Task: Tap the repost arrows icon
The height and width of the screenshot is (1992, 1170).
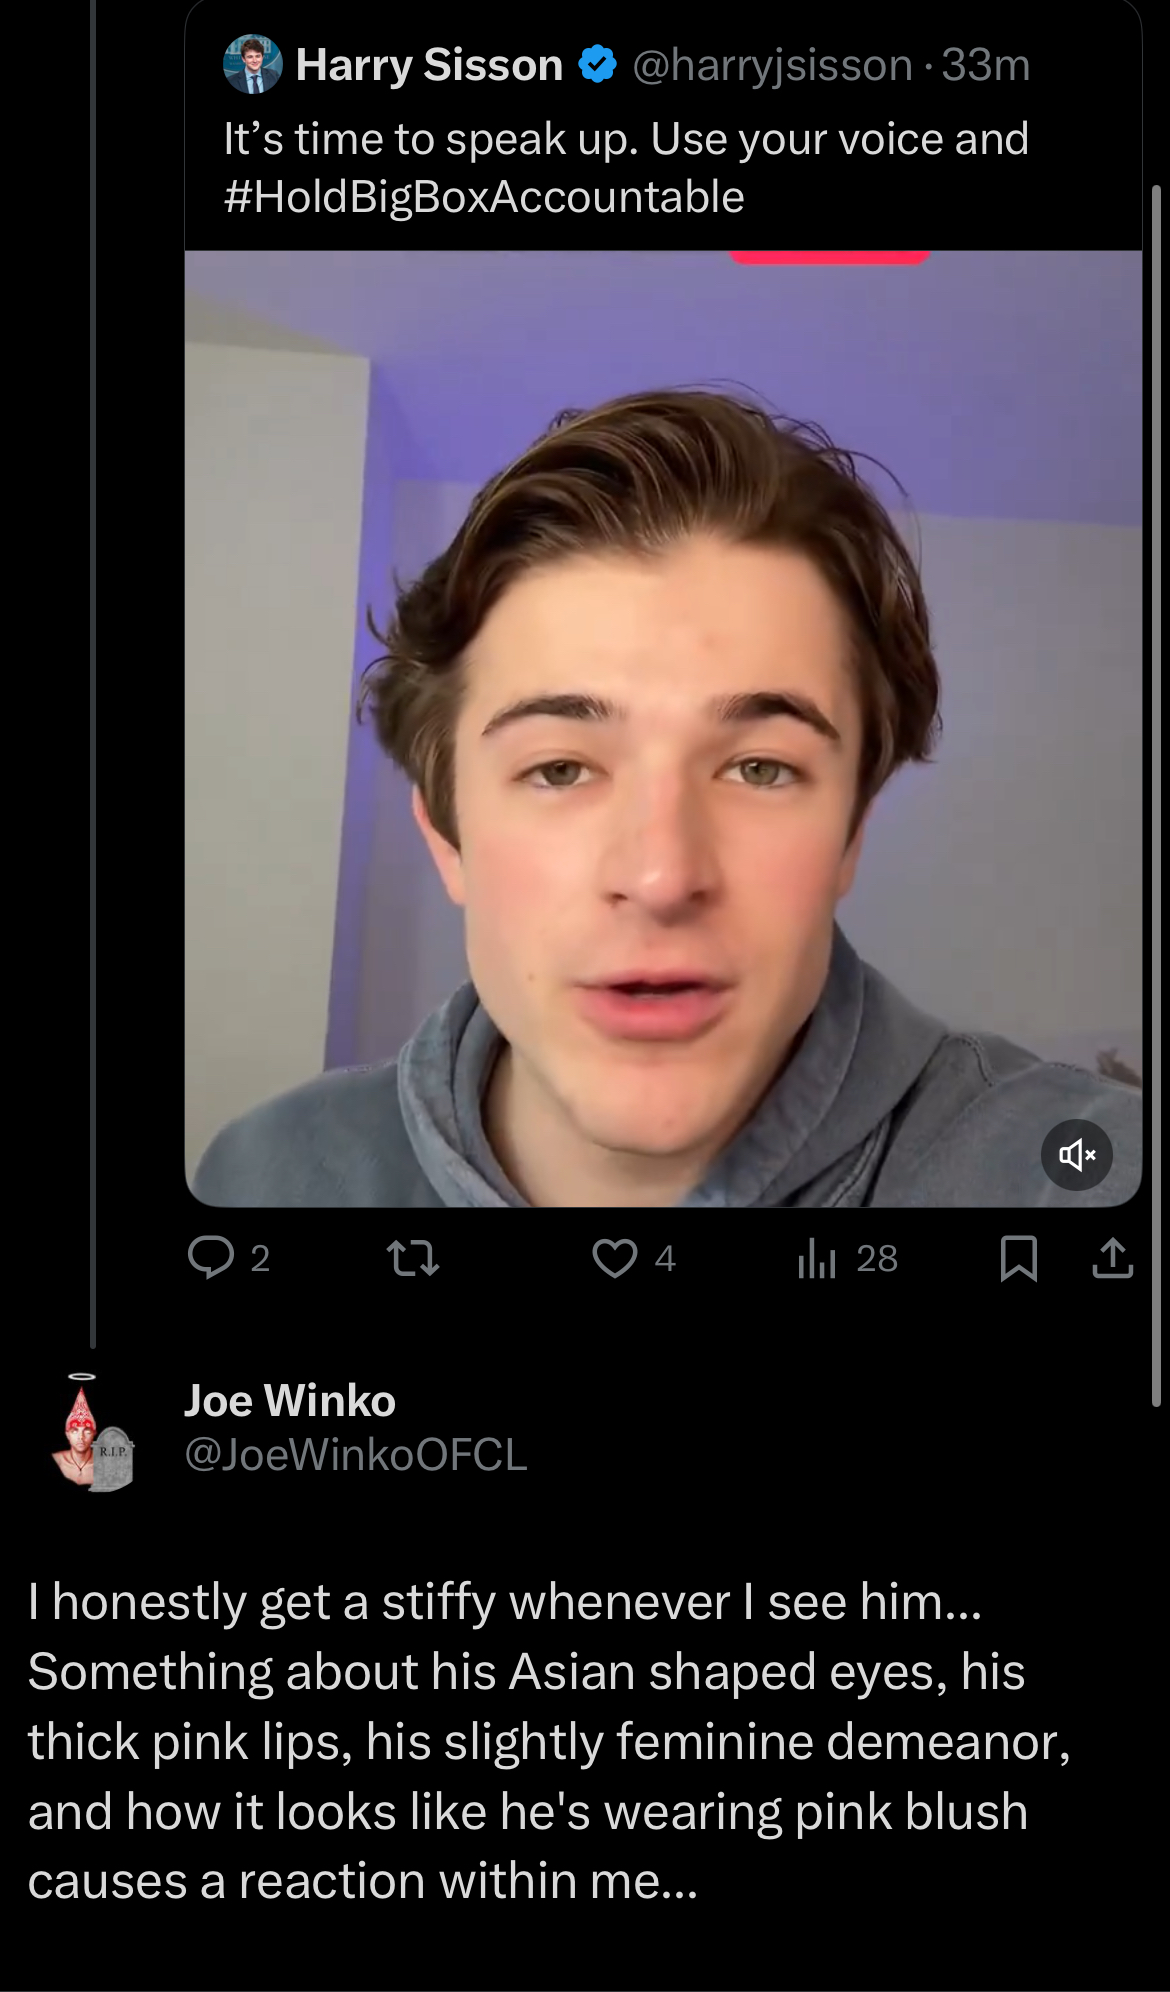Action: (413, 1258)
